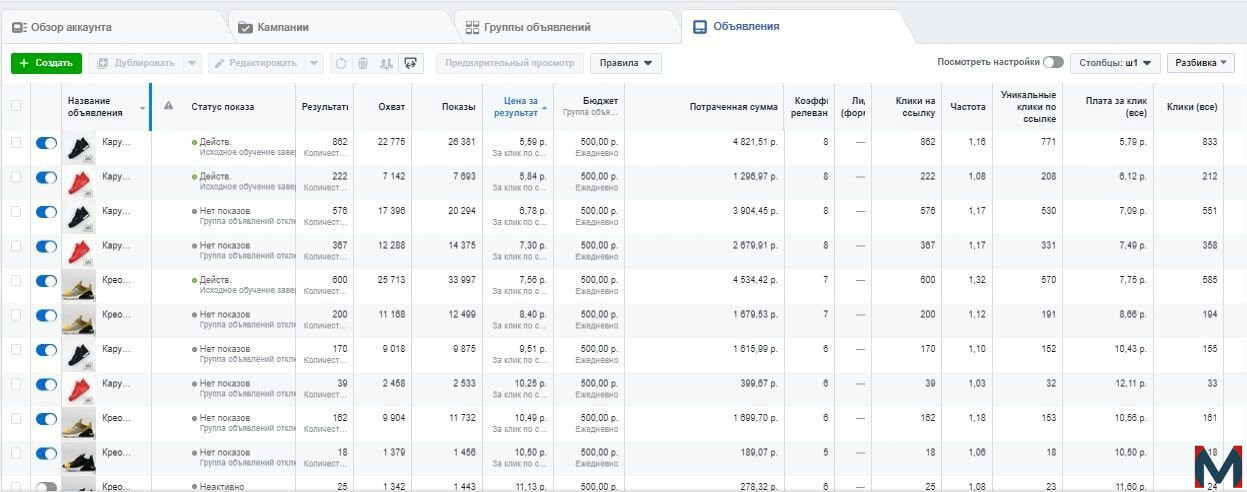This screenshot has height=492, width=1247.
Task: Open shoe thumbnail in 1 615,99 р. row
Action: point(79,355)
